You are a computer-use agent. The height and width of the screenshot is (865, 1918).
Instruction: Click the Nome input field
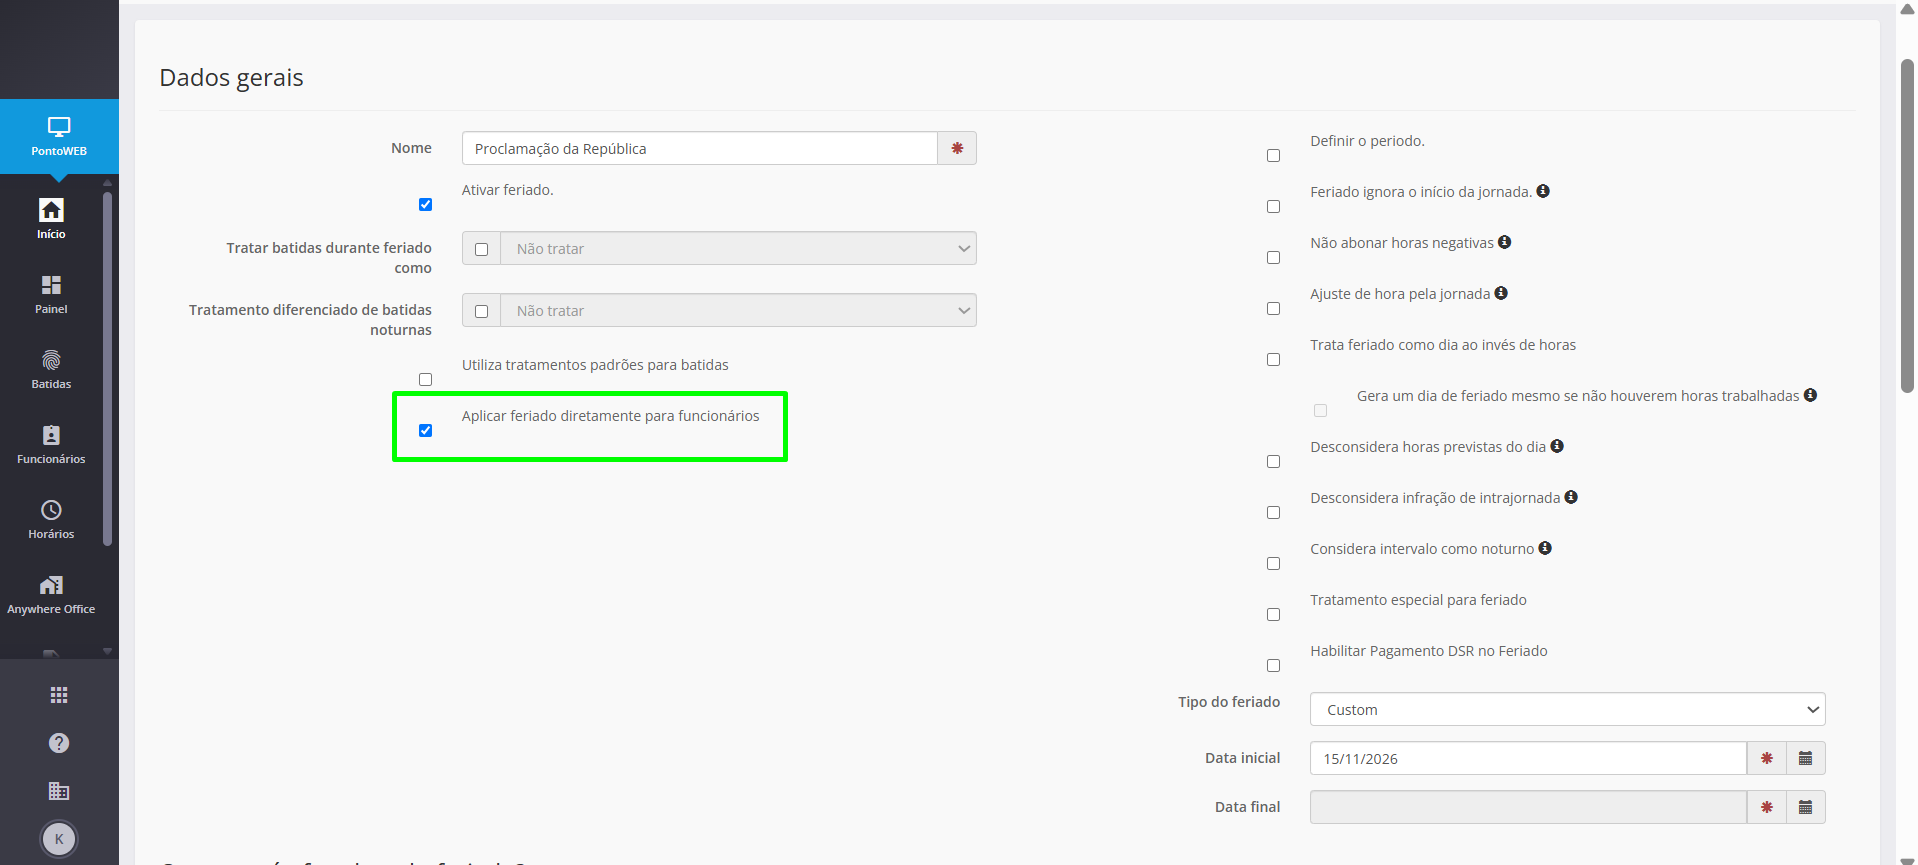[x=699, y=148]
